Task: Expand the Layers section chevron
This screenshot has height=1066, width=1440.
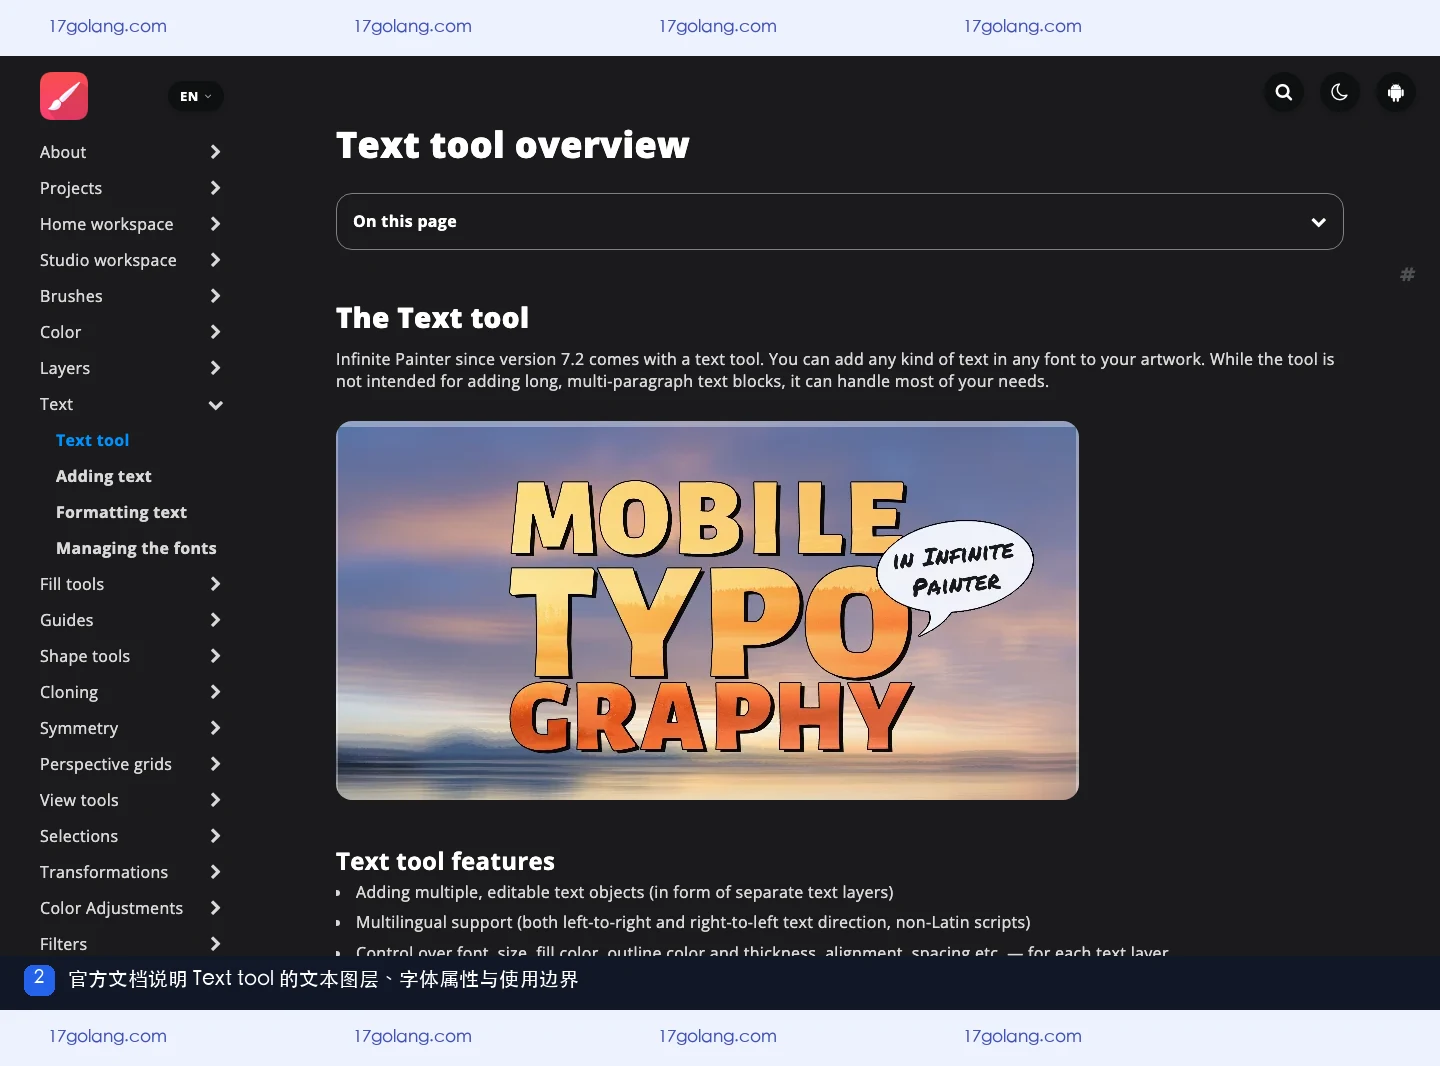Action: pos(215,368)
